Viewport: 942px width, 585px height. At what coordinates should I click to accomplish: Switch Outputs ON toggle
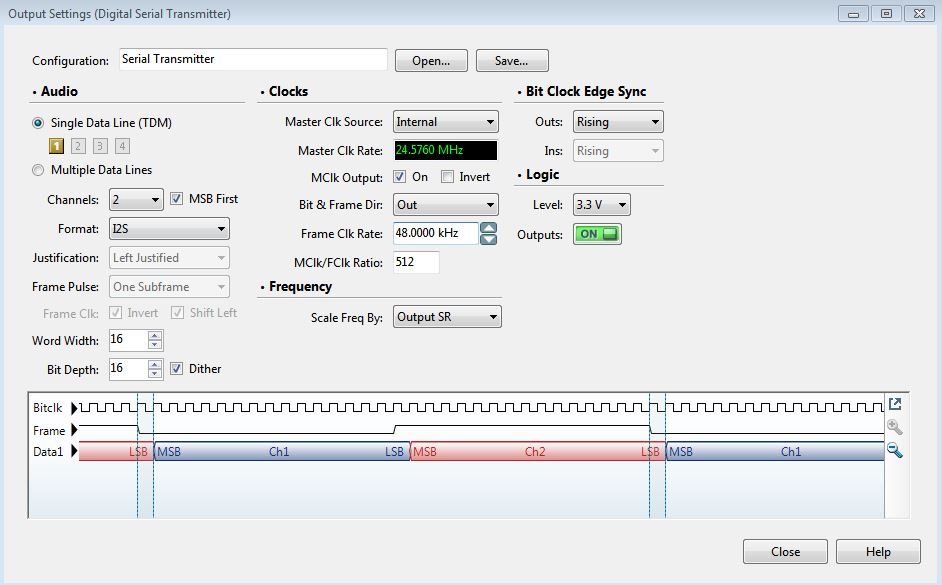pyautogui.click(x=597, y=234)
